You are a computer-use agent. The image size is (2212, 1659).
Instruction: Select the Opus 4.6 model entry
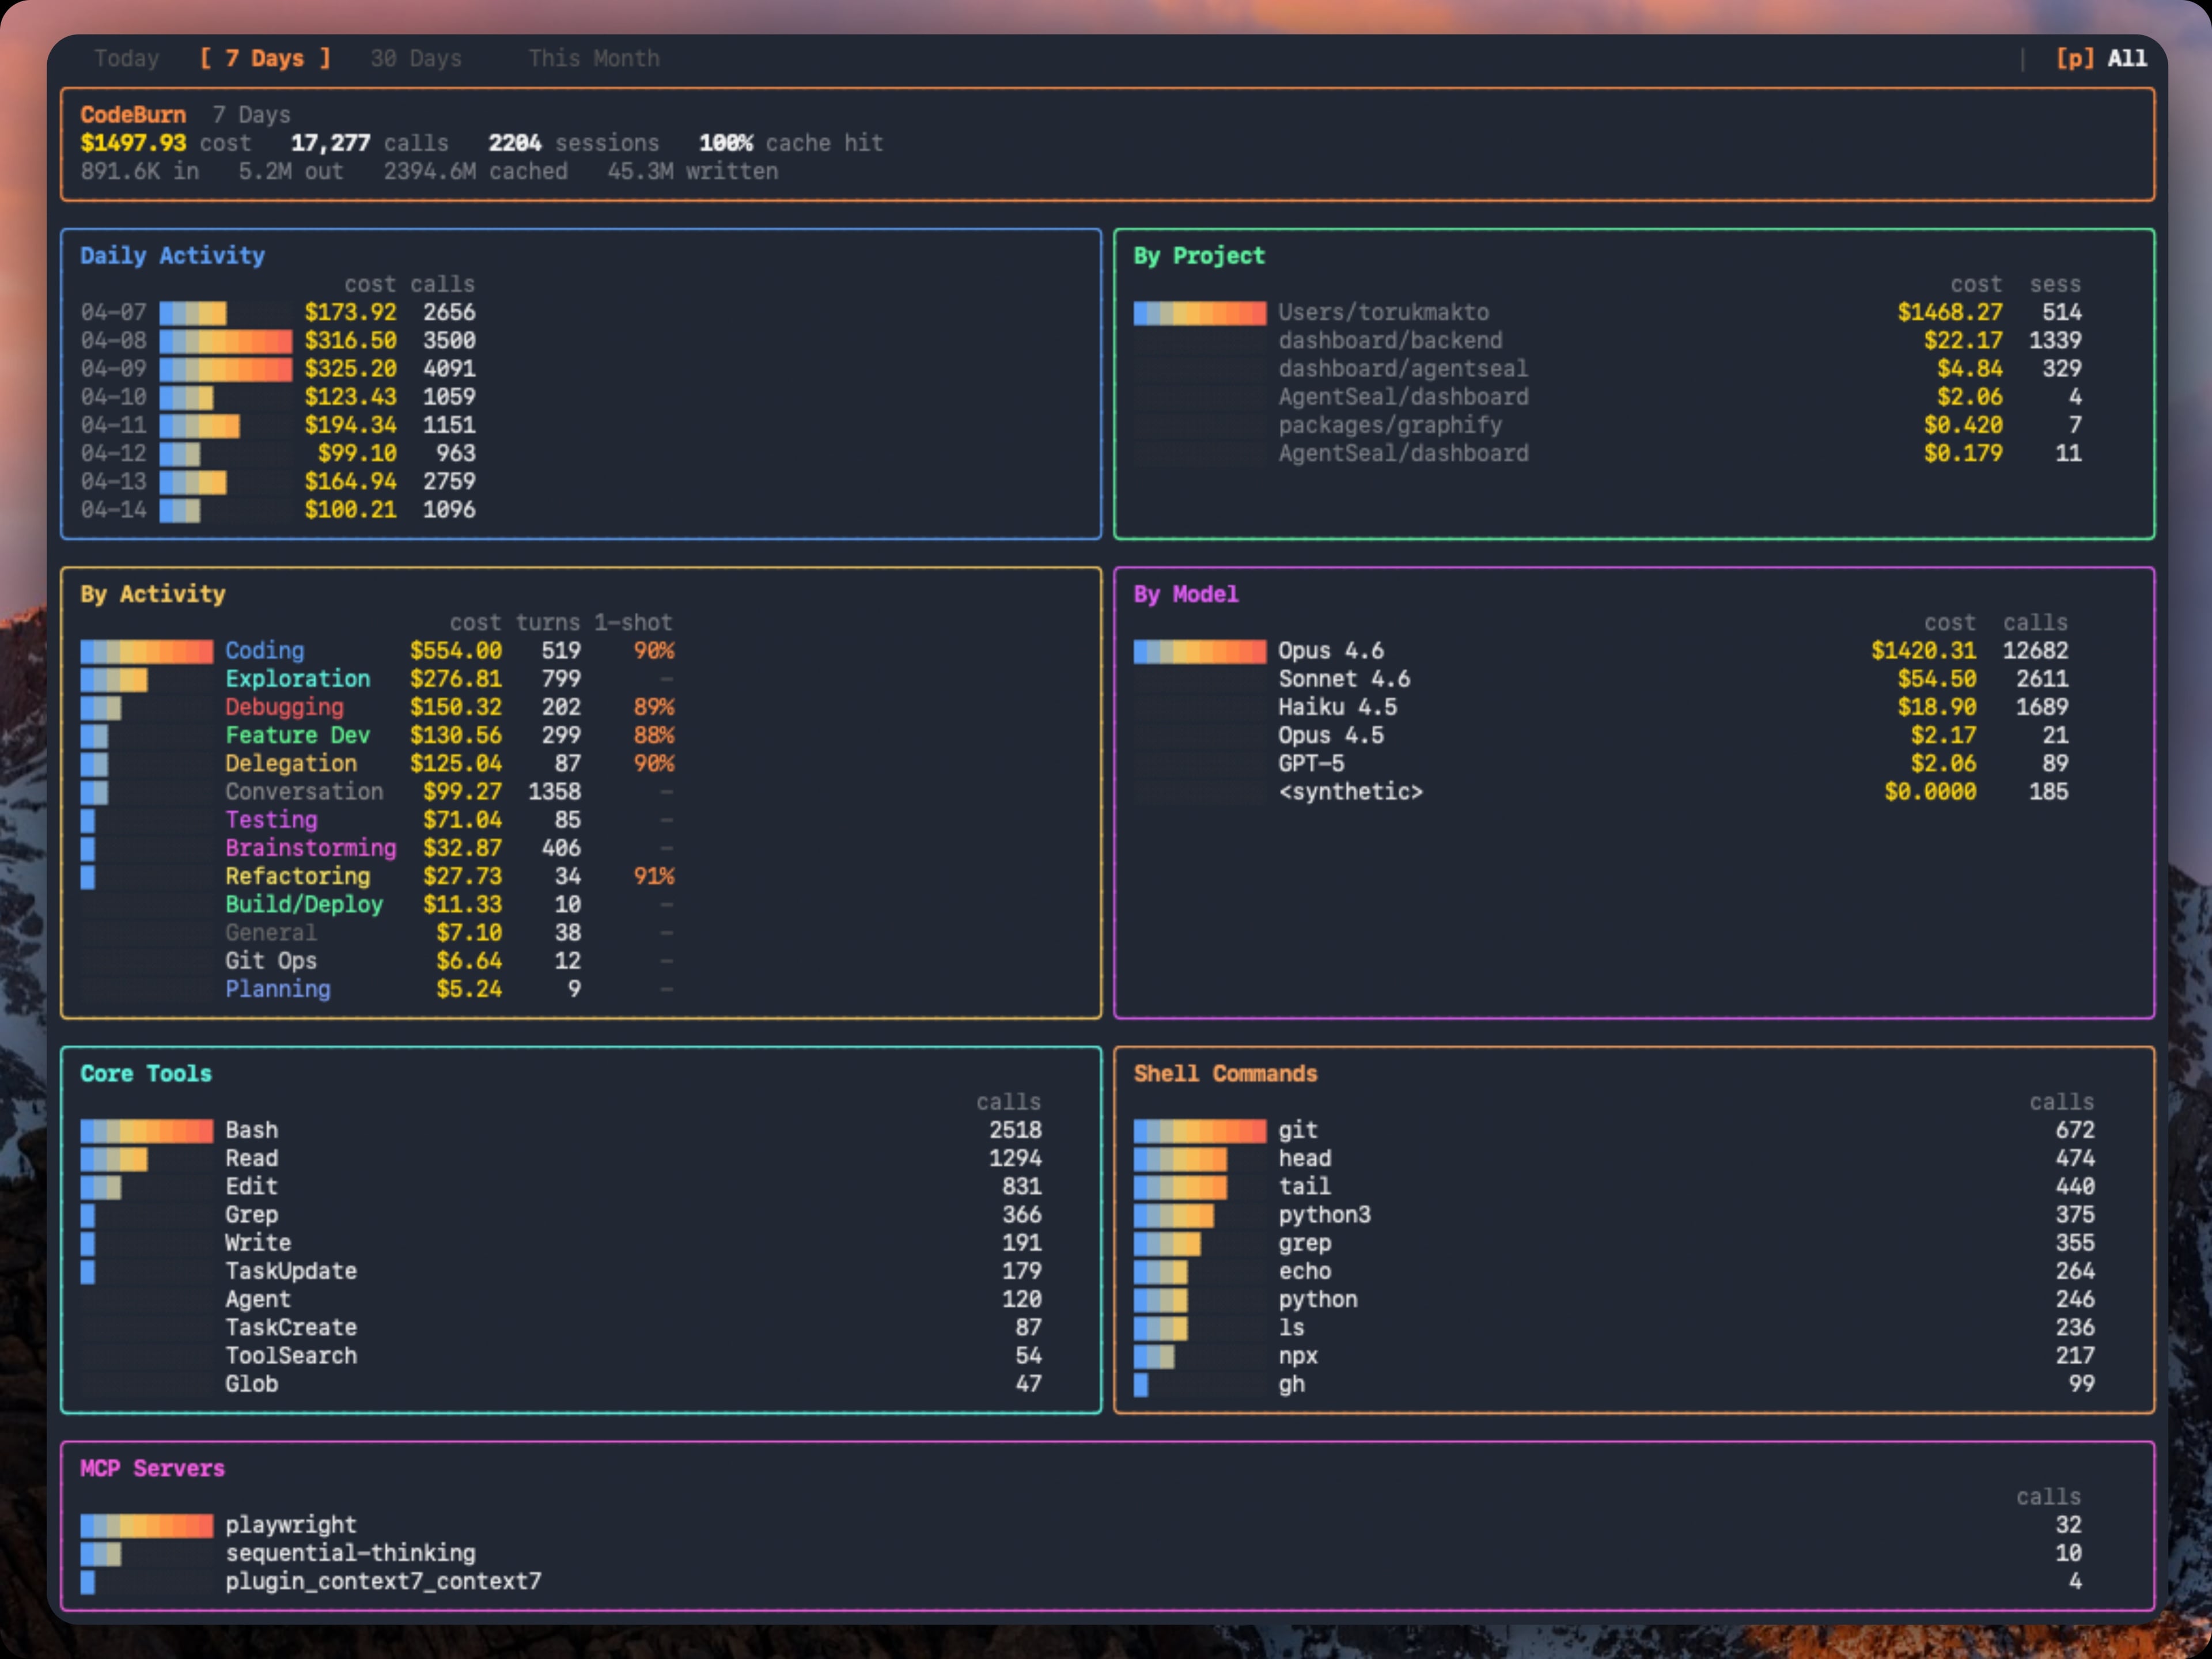pyautogui.click(x=1331, y=650)
